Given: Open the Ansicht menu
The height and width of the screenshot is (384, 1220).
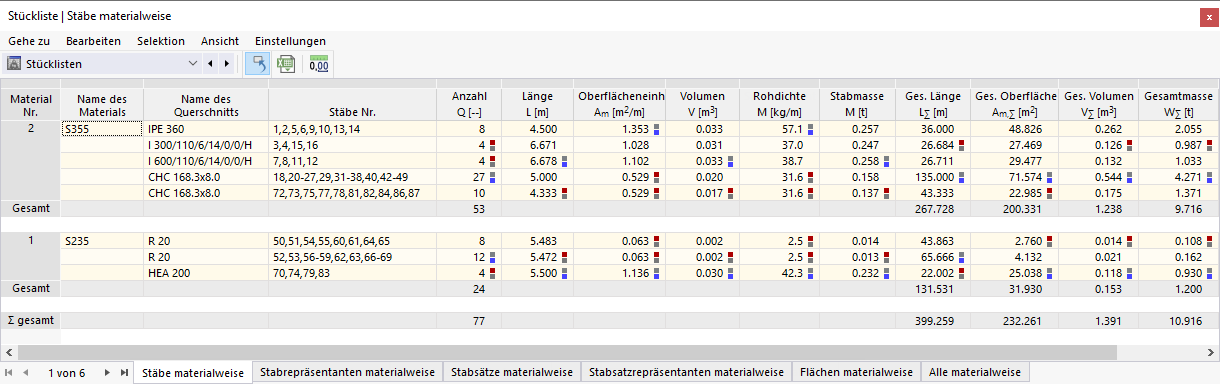Looking at the screenshot, I should (x=219, y=41).
